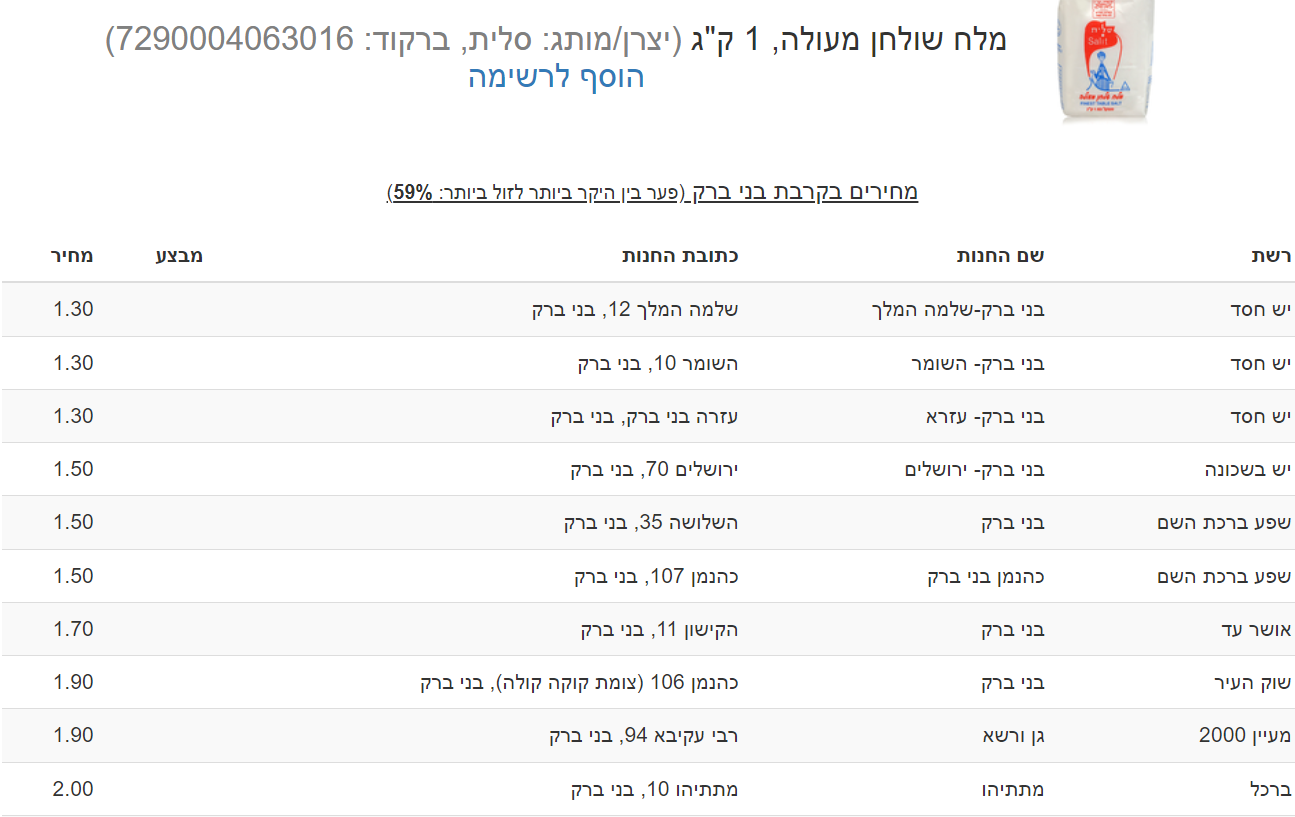Click the 'הוסף לרשימה' add-to-list link
The height and width of the screenshot is (817, 1295).
[556, 77]
